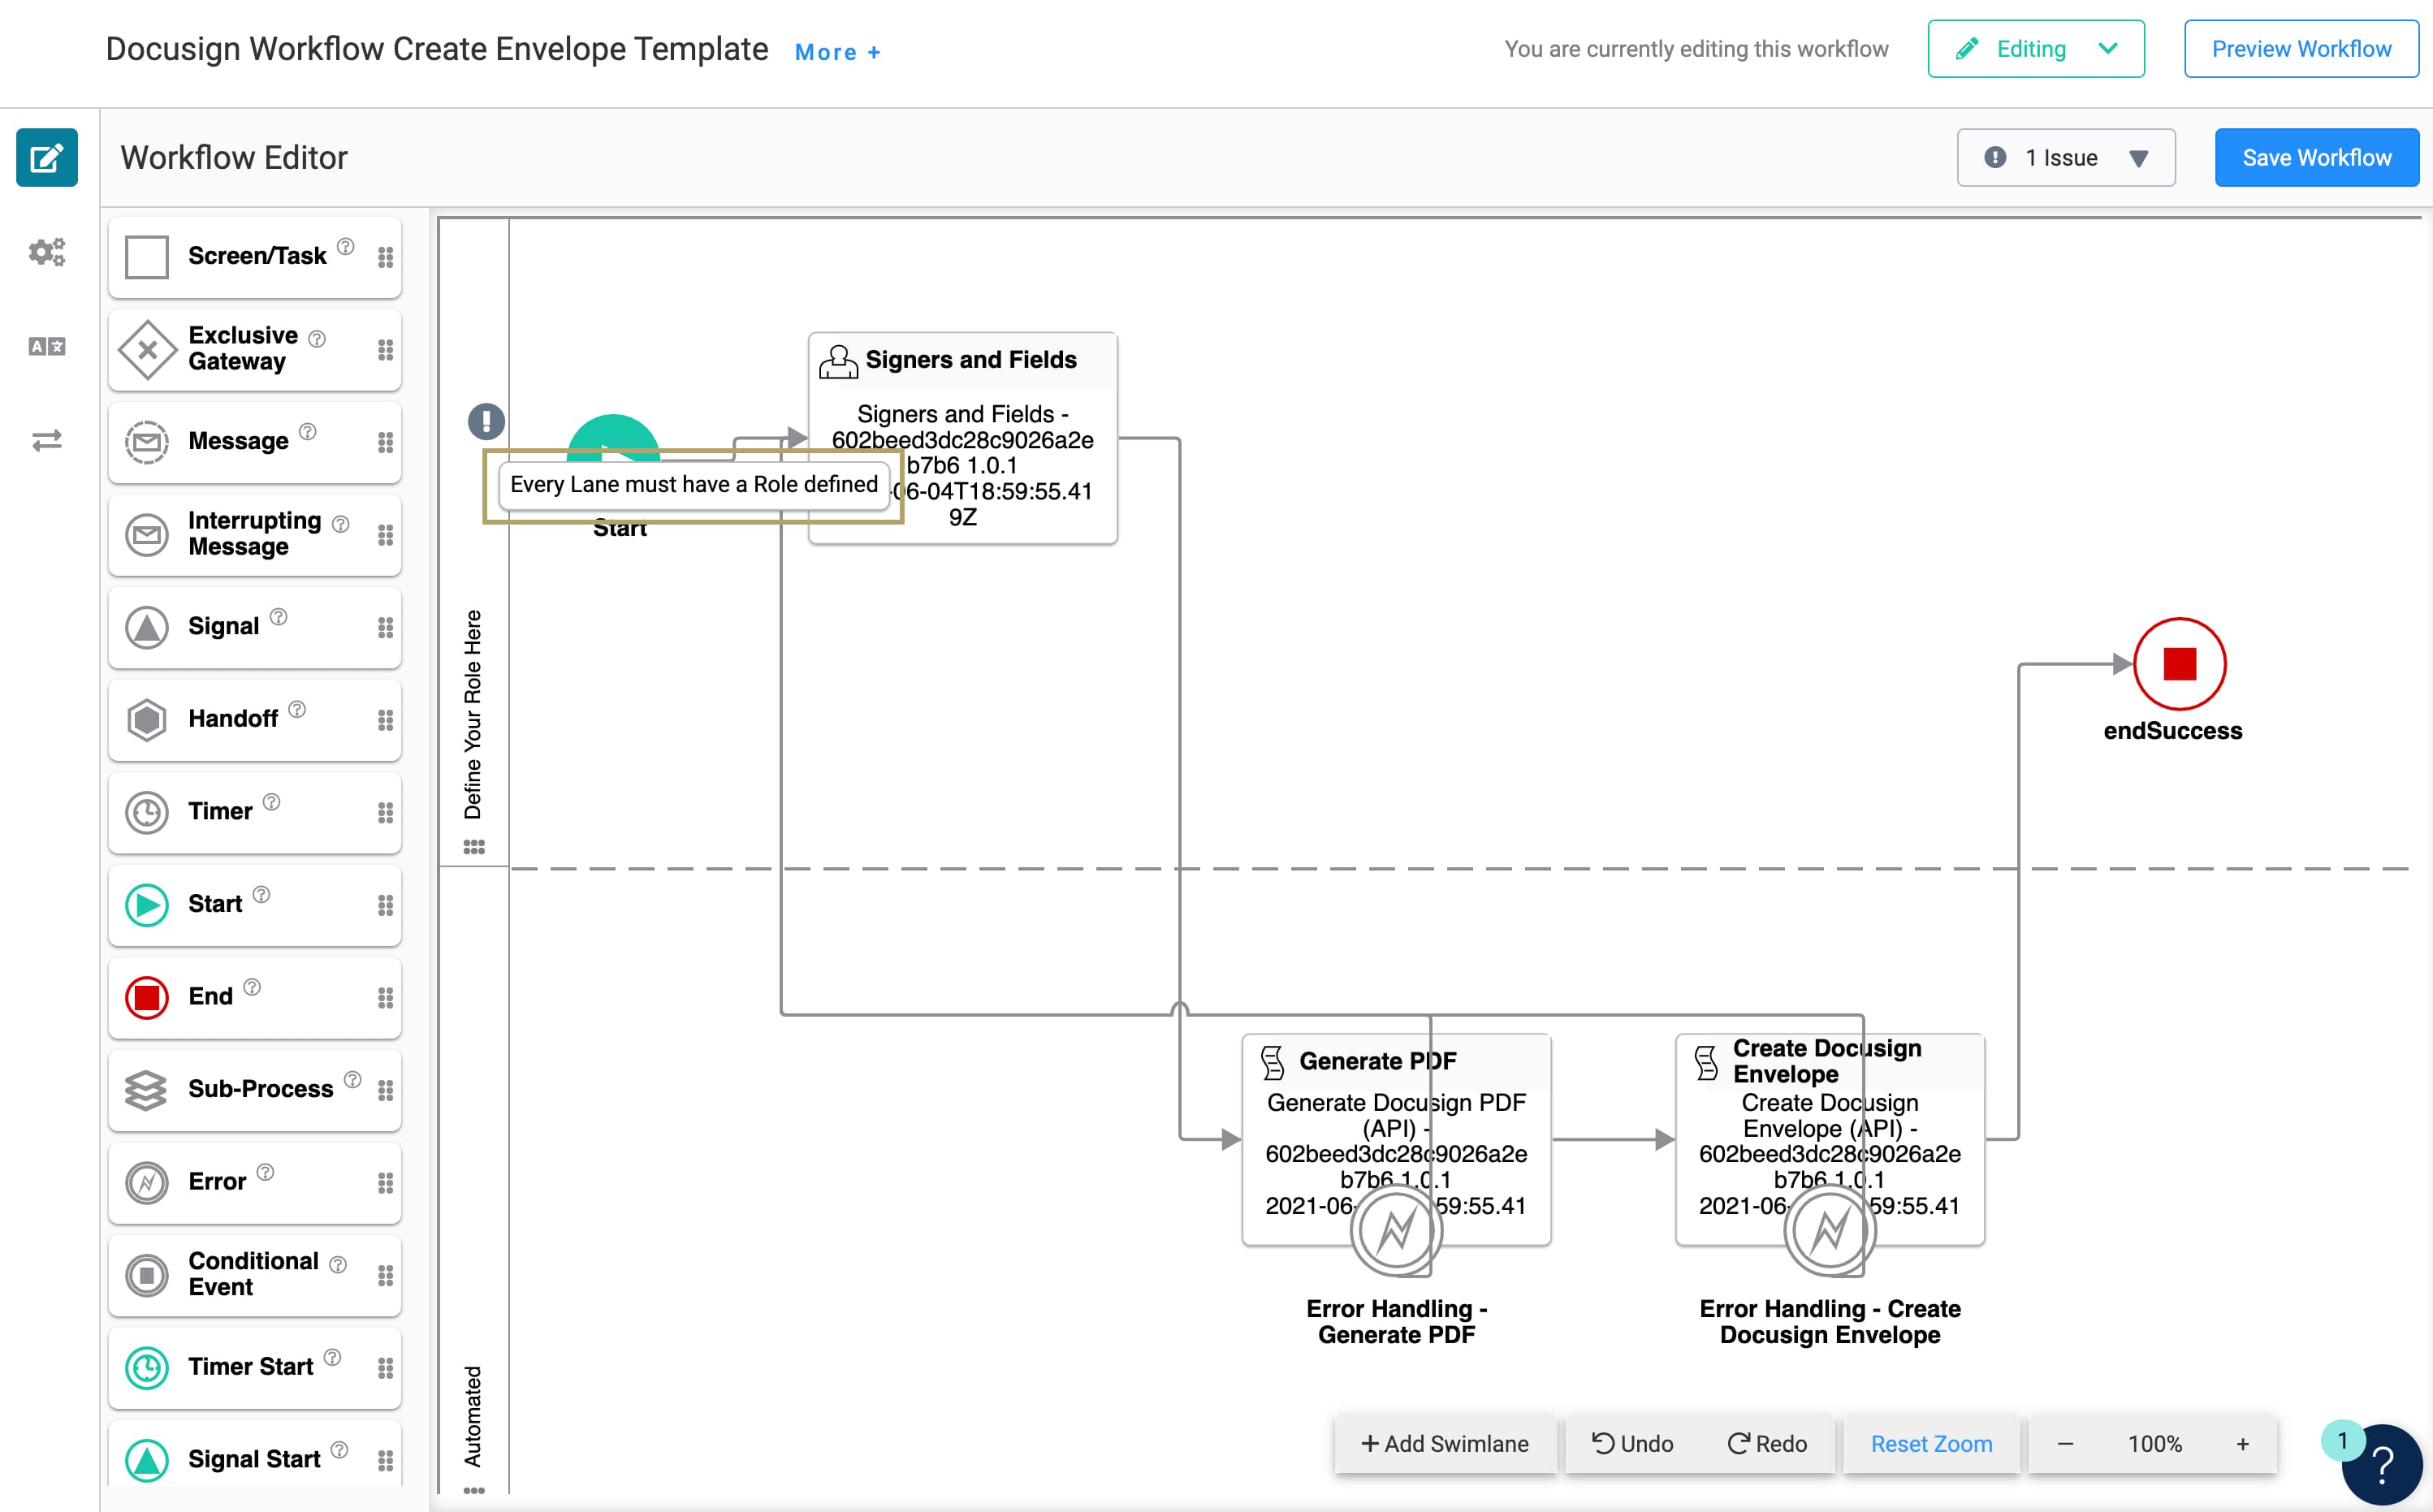Click Reset Zoom link

point(1931,1444)
